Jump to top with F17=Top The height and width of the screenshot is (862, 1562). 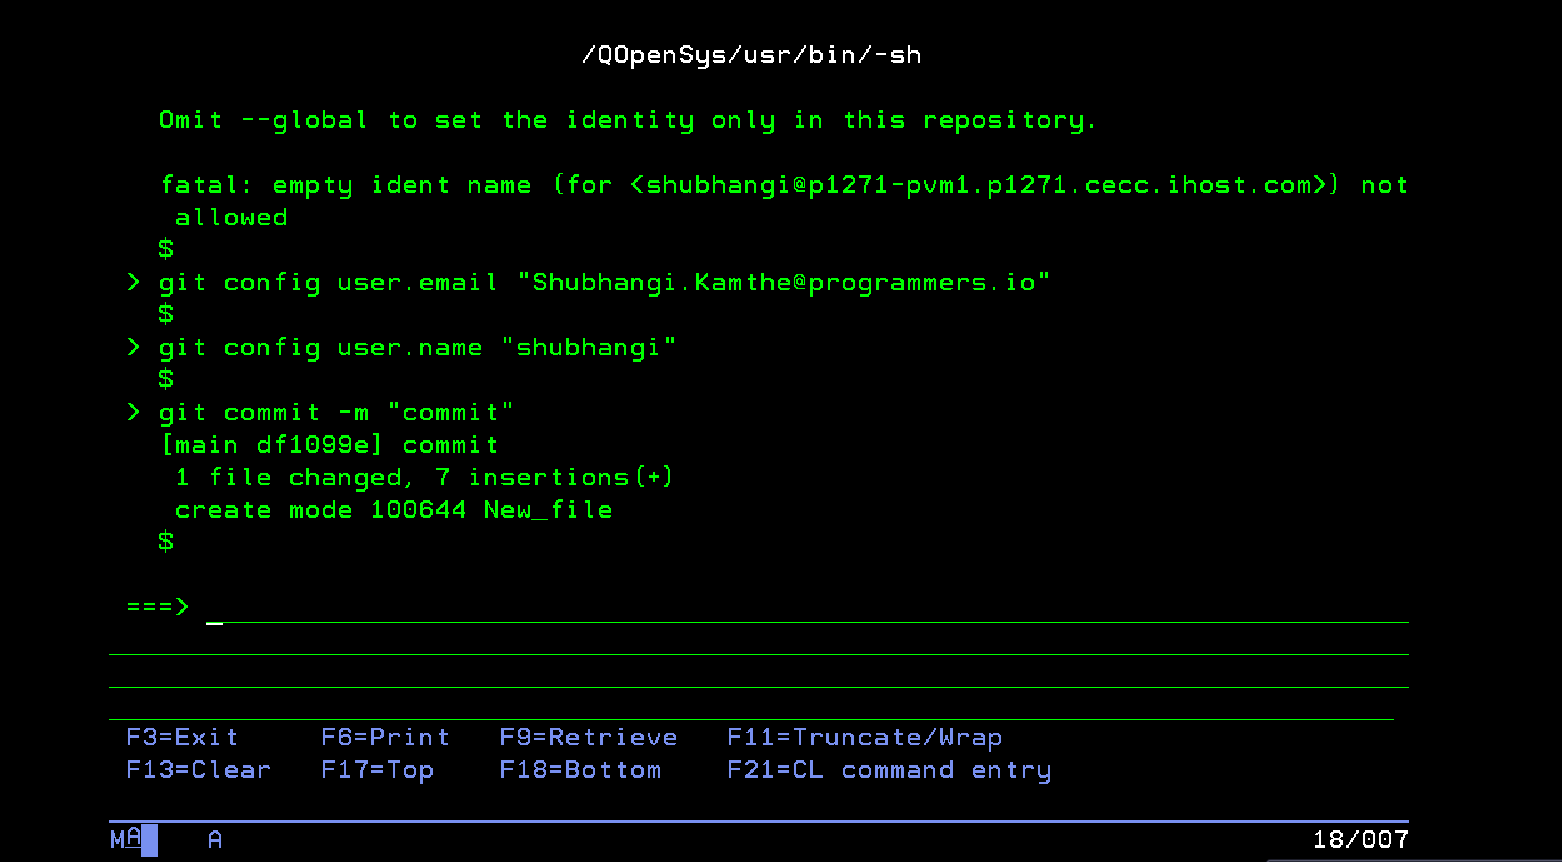point(377,770)
